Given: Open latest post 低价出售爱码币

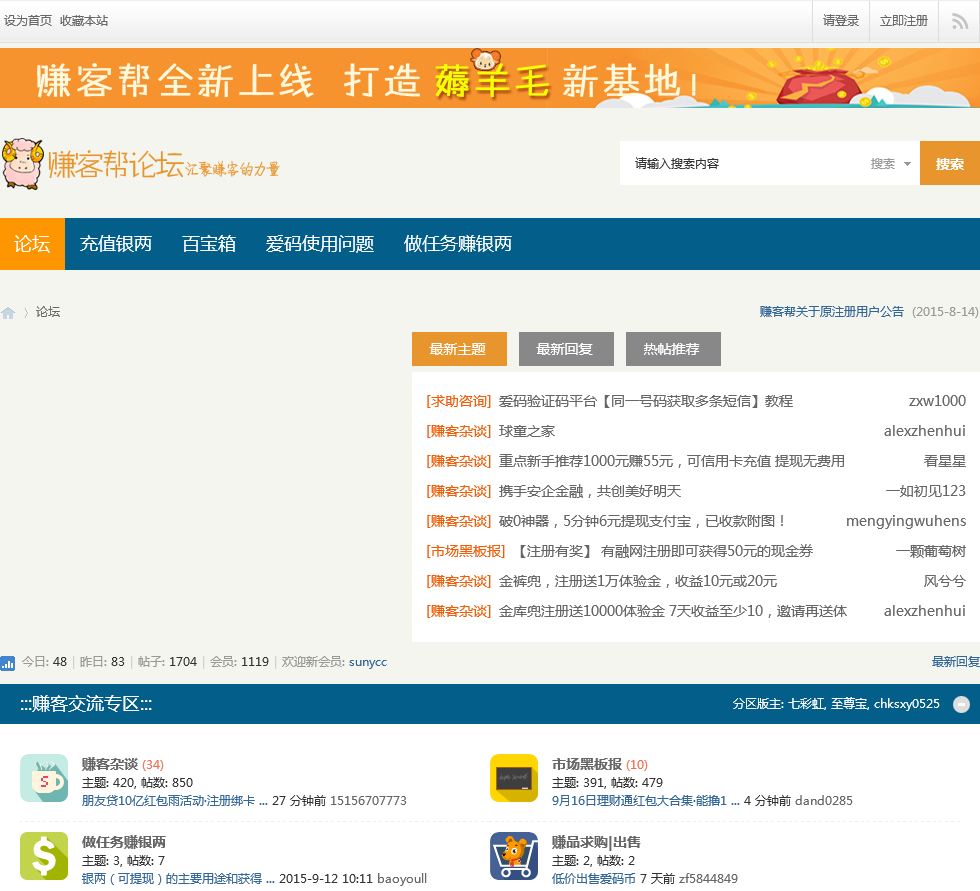Looking at the screenshot, I should (x=593, y=879).
